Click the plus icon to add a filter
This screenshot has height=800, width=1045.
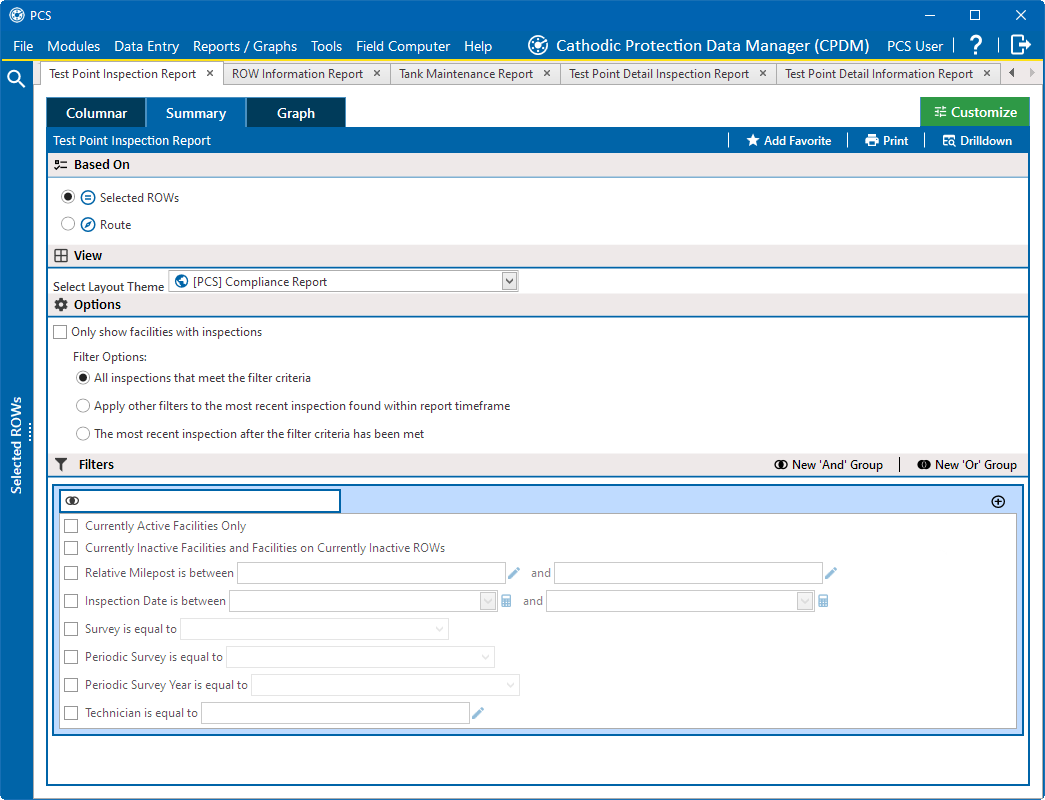click(x=998, y=501)
